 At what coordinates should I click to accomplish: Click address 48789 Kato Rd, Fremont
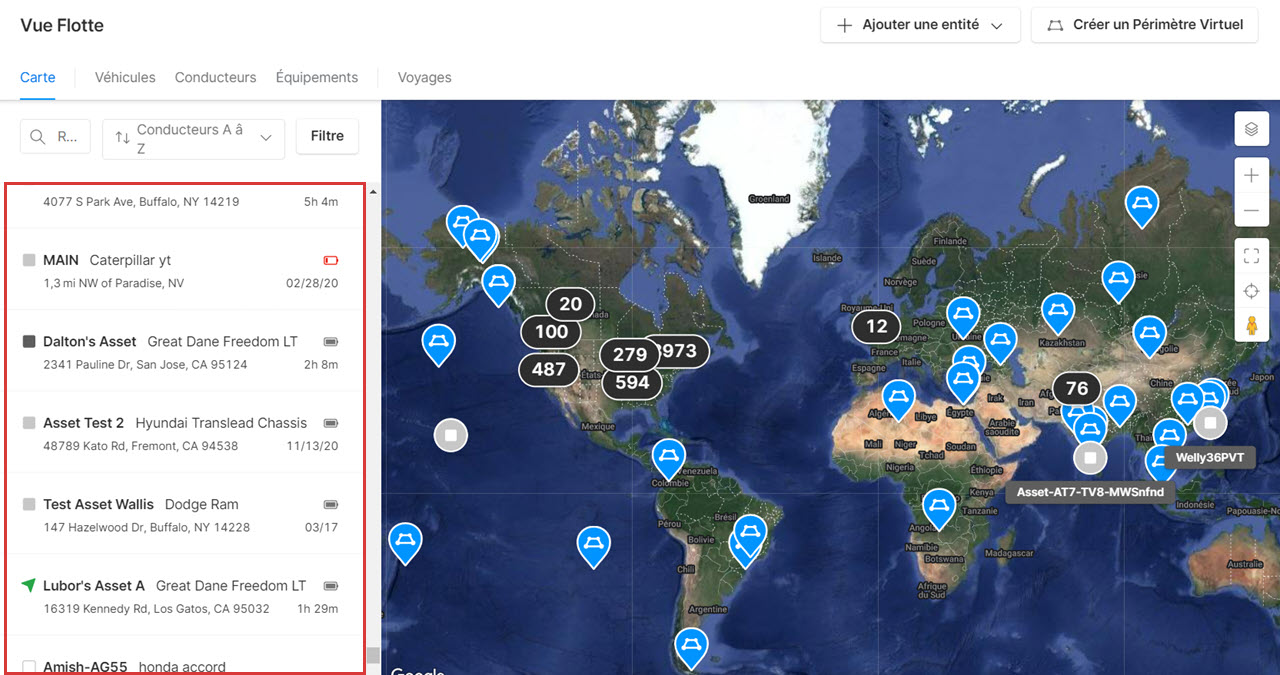tap(141, 446)
